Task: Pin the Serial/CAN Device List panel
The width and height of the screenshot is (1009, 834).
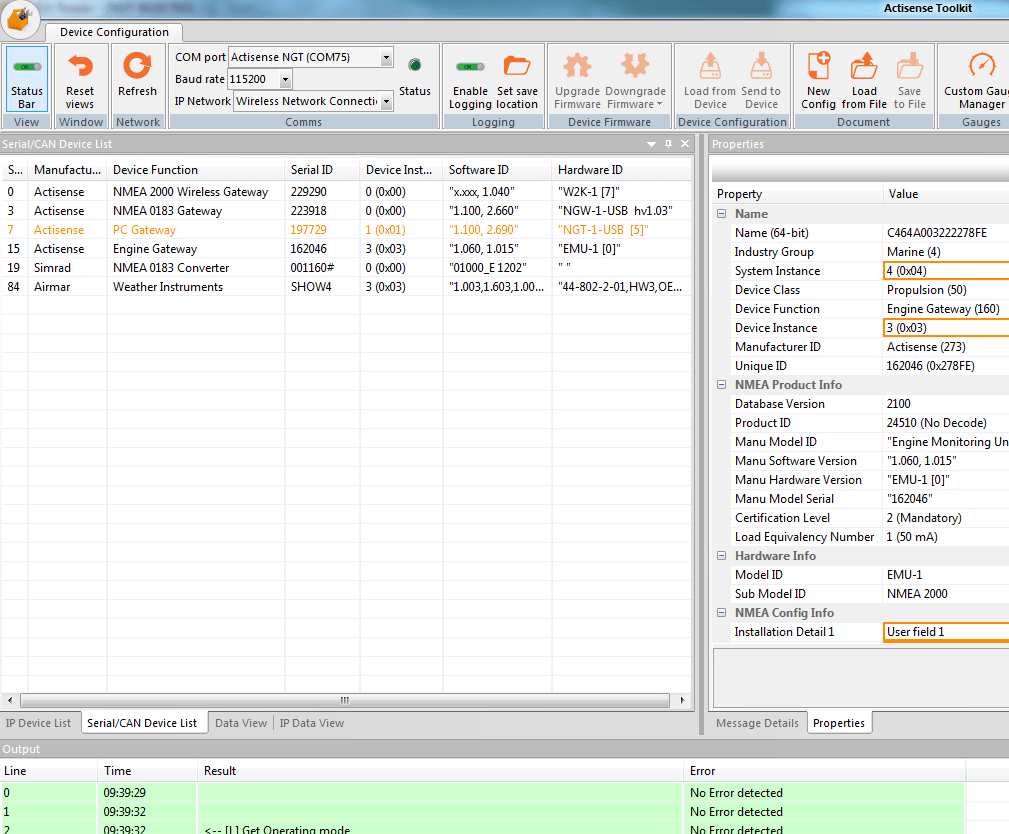Action: (x=669, y=144)
